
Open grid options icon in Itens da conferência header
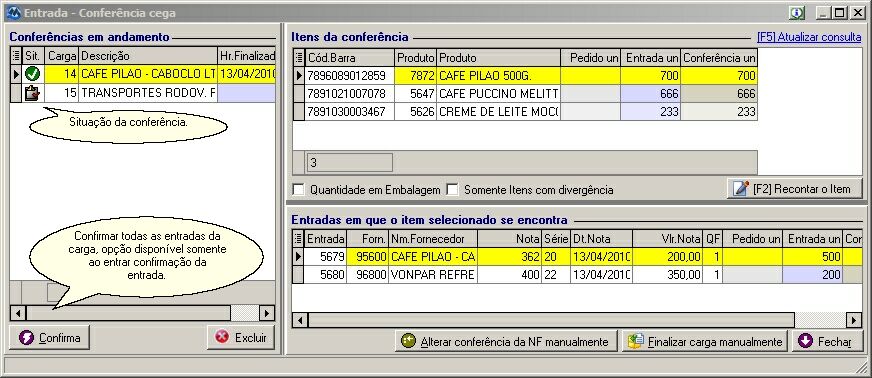point(300,58)
